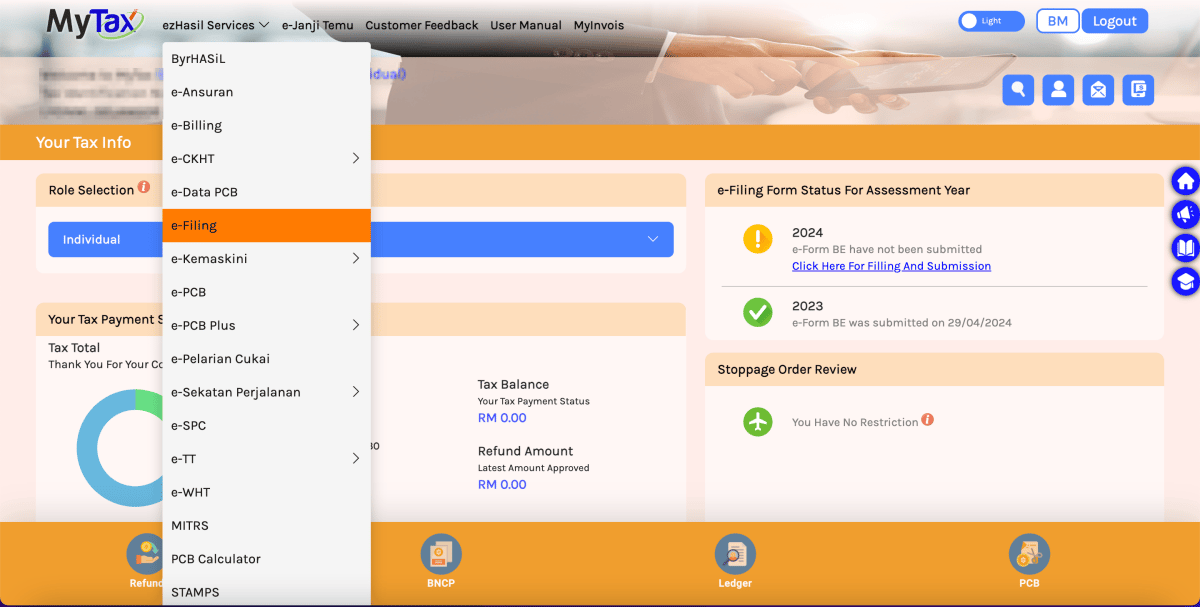Screen dimensions: 1200x607
Task: Open the Ledger icon in bottom bar
Action: coord(735,555)
